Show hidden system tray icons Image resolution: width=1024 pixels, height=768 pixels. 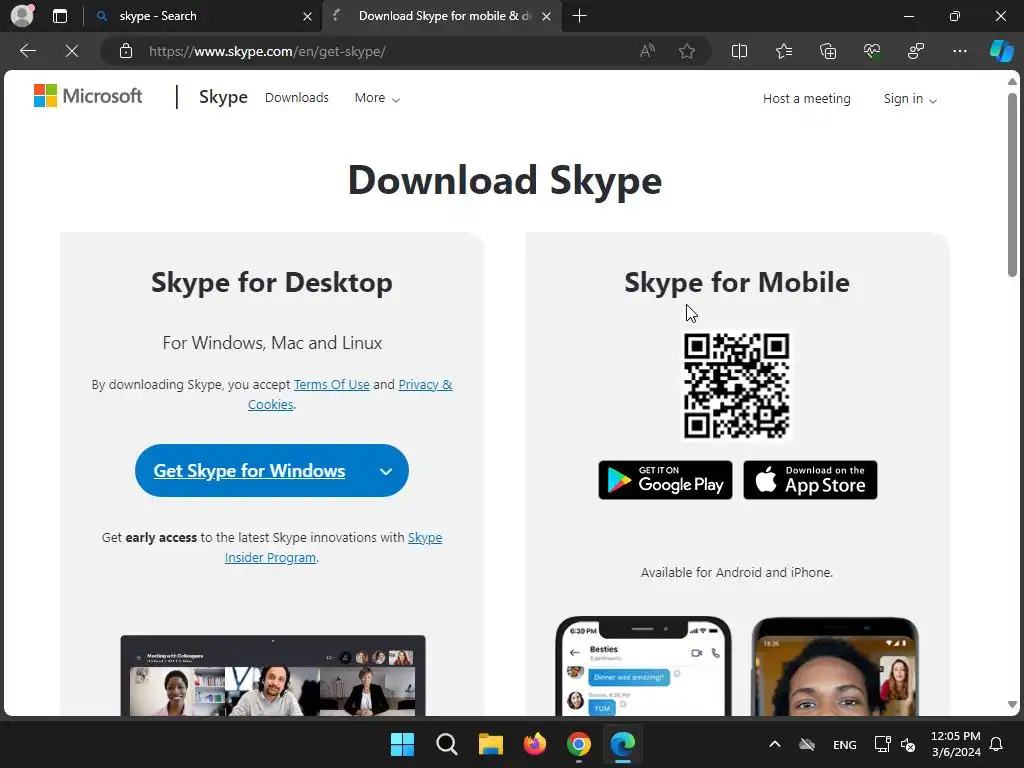[775, 744]
